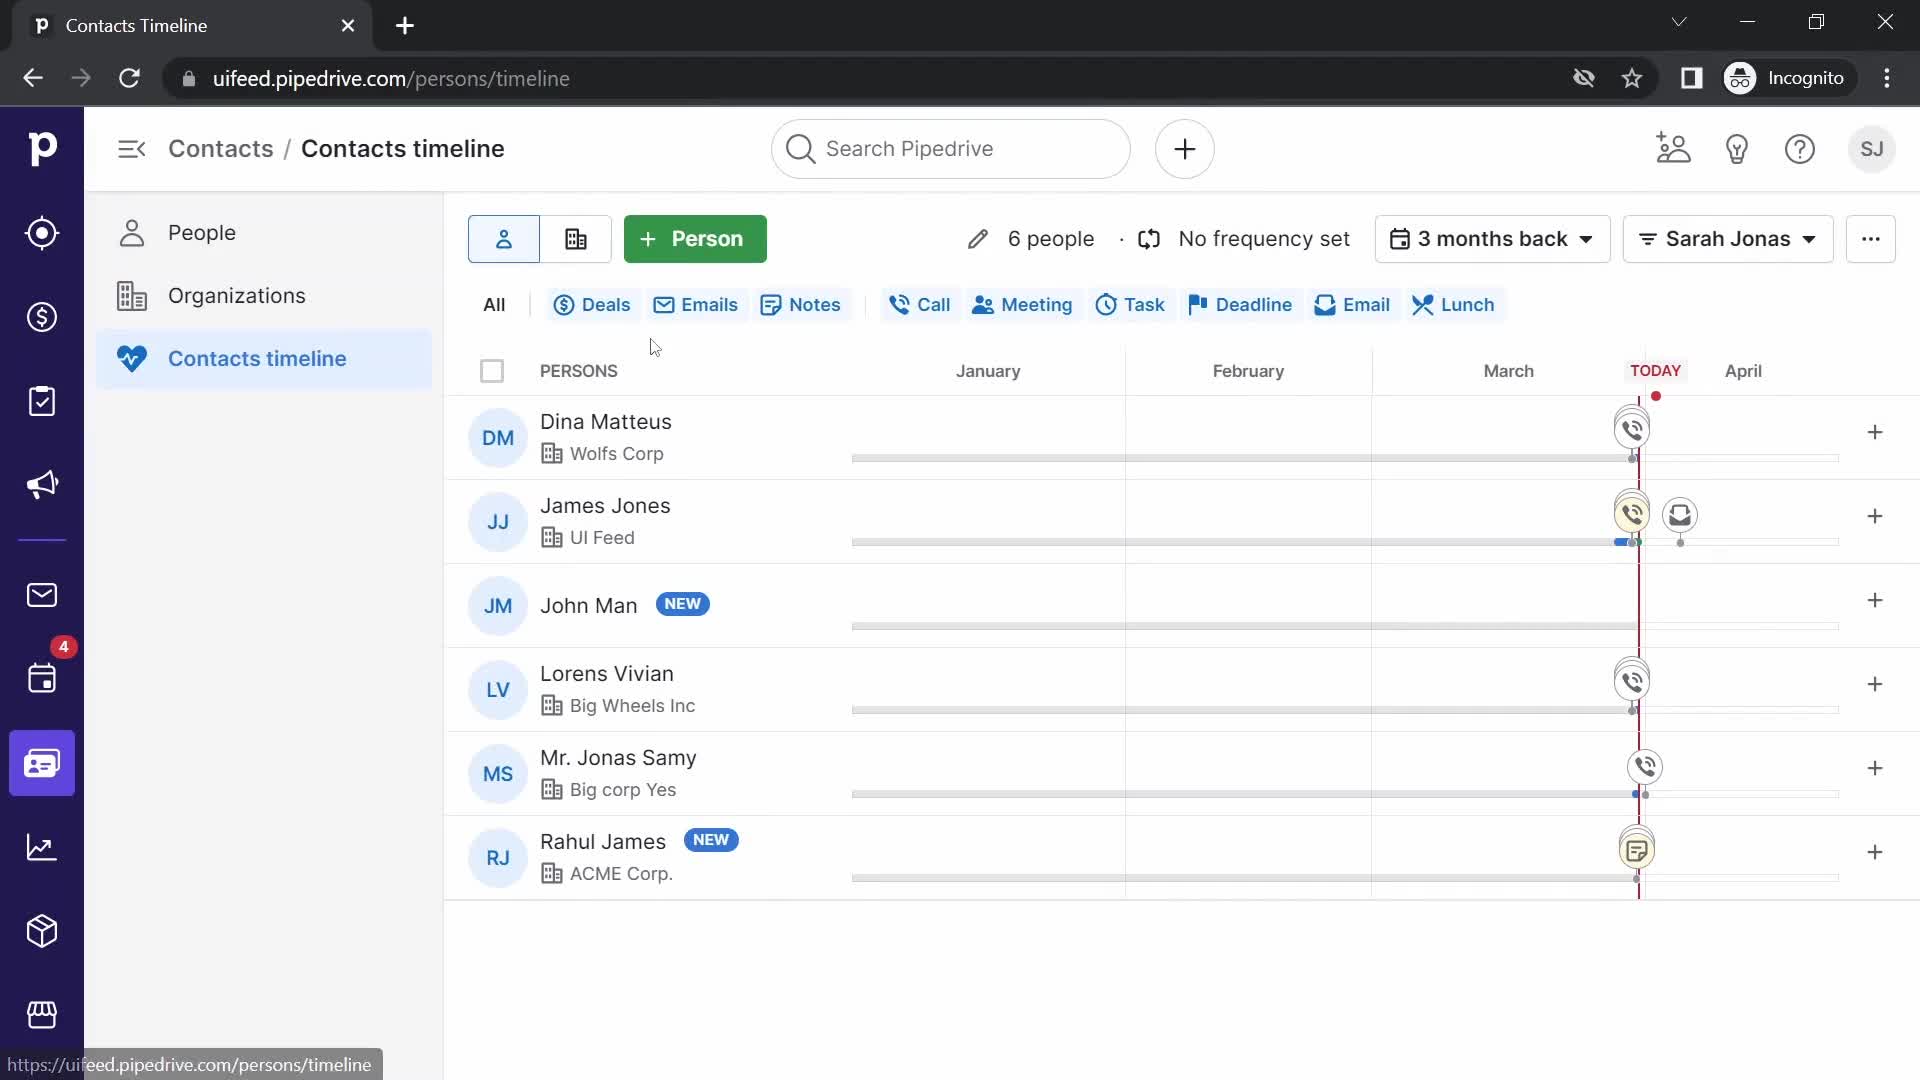The image size is (1920, 1080).
Task: Toggle the Notes filter
Action: click(800, 305)
